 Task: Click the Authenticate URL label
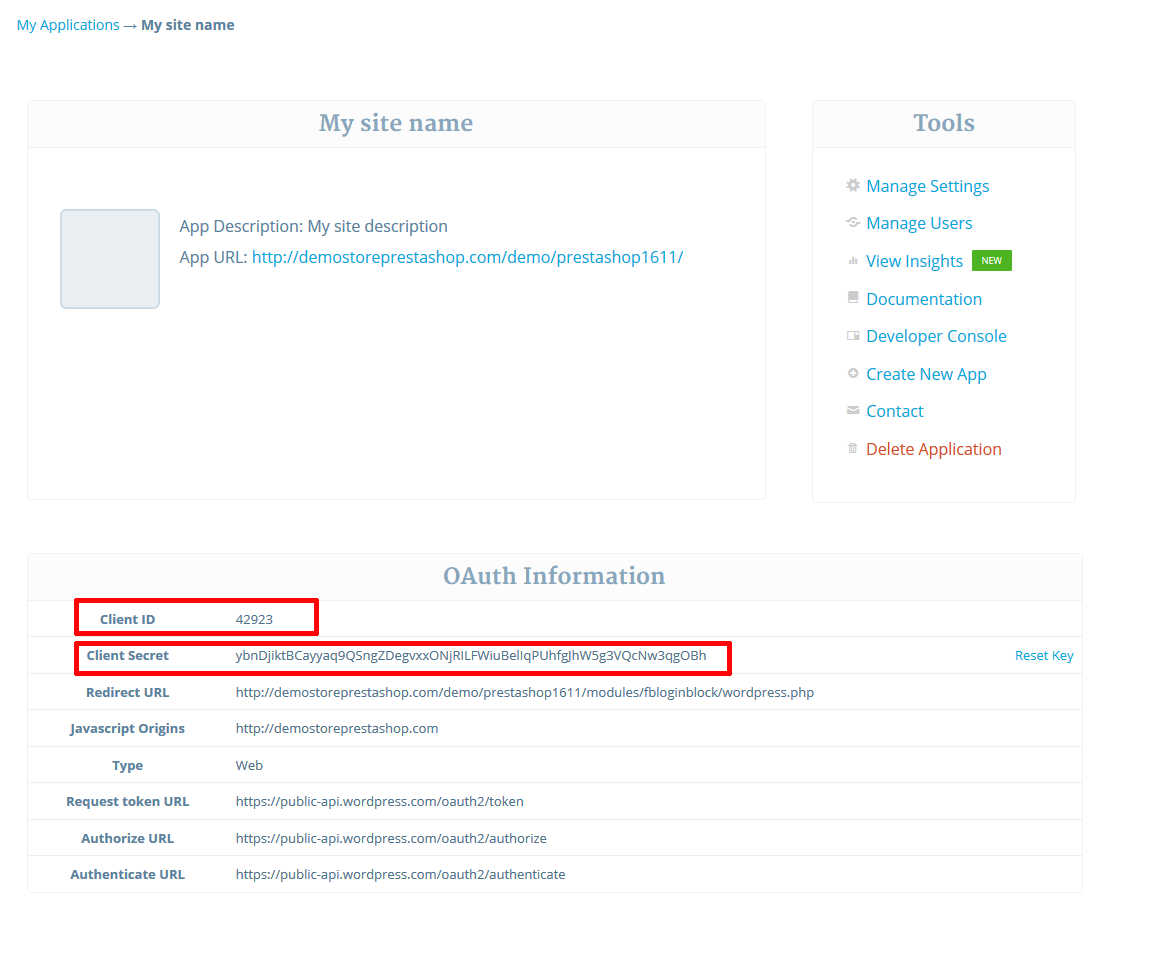[x=128, y=874]
